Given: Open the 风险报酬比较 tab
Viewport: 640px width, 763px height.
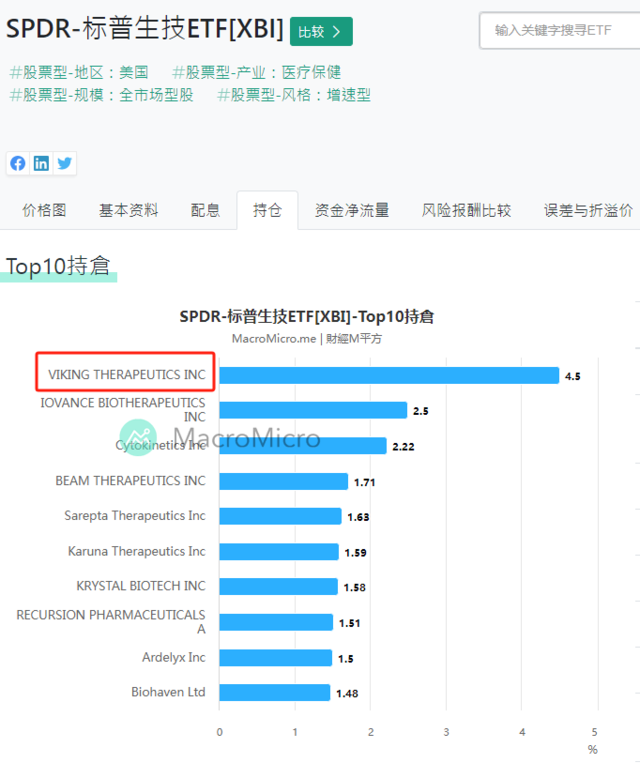Looking at the screenshot, I should click(466, 210).
